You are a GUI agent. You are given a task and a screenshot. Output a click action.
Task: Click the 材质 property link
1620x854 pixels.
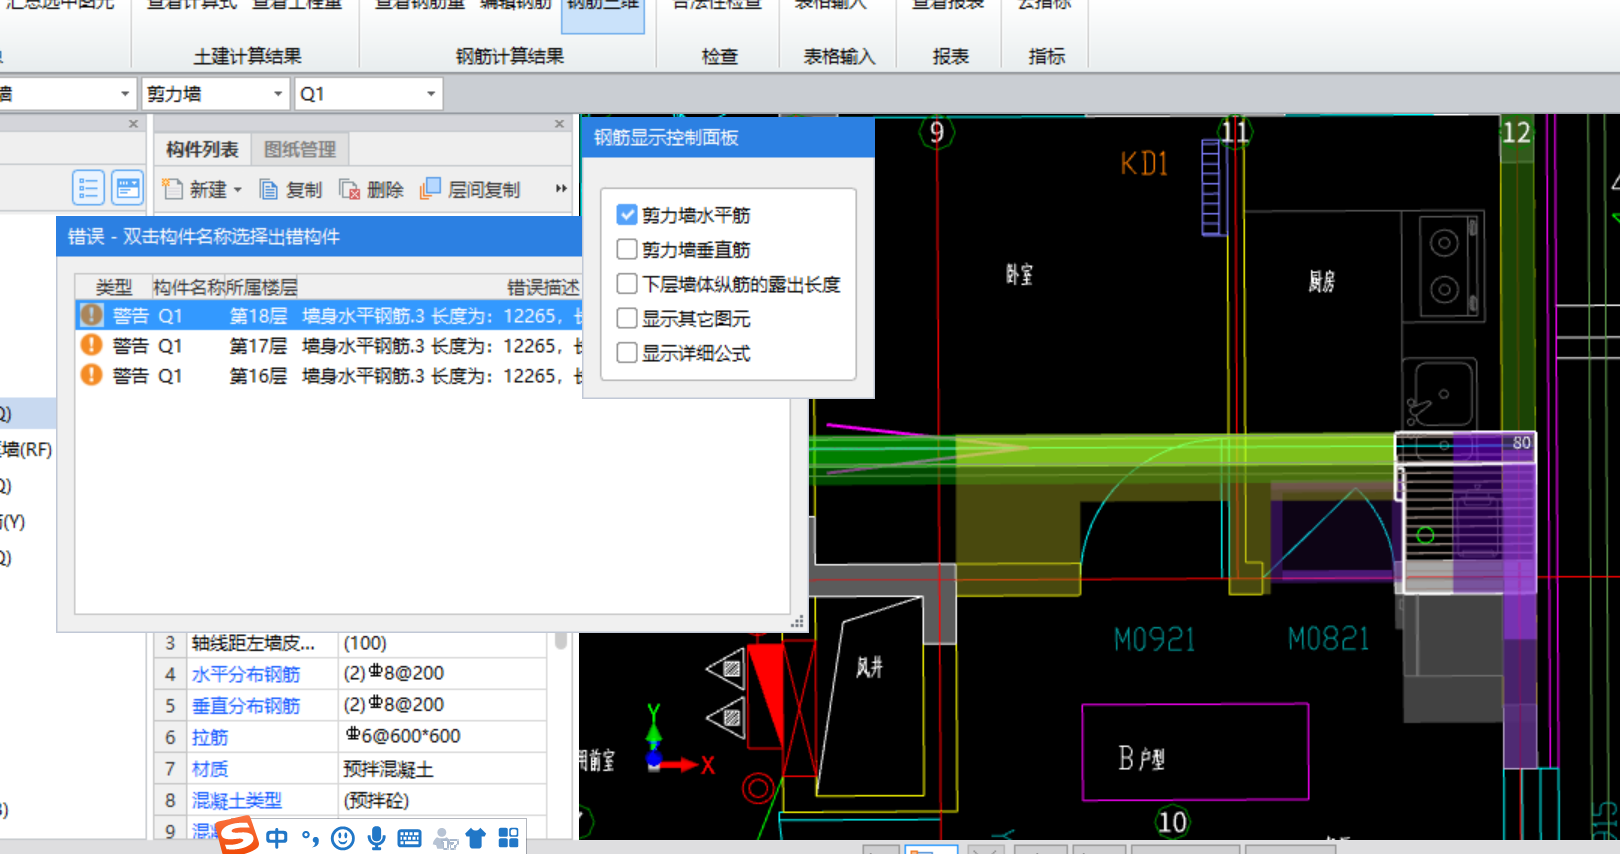pyautogui.click(x=210, y=768)
